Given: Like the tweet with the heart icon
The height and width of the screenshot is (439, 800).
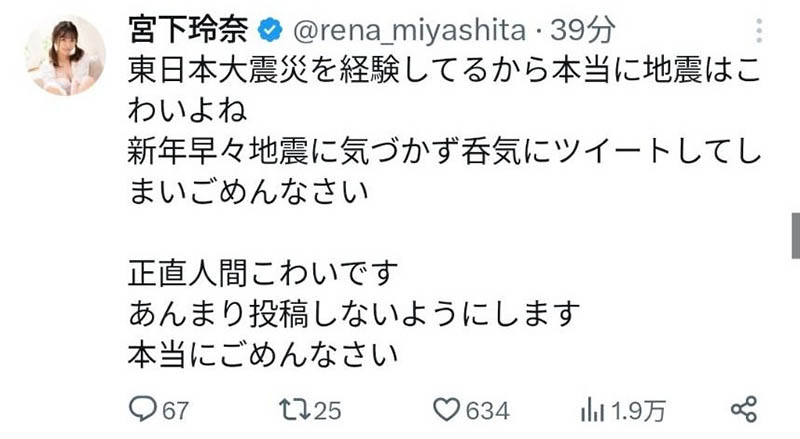Looking at the screenshot, I should coord(446,409).
